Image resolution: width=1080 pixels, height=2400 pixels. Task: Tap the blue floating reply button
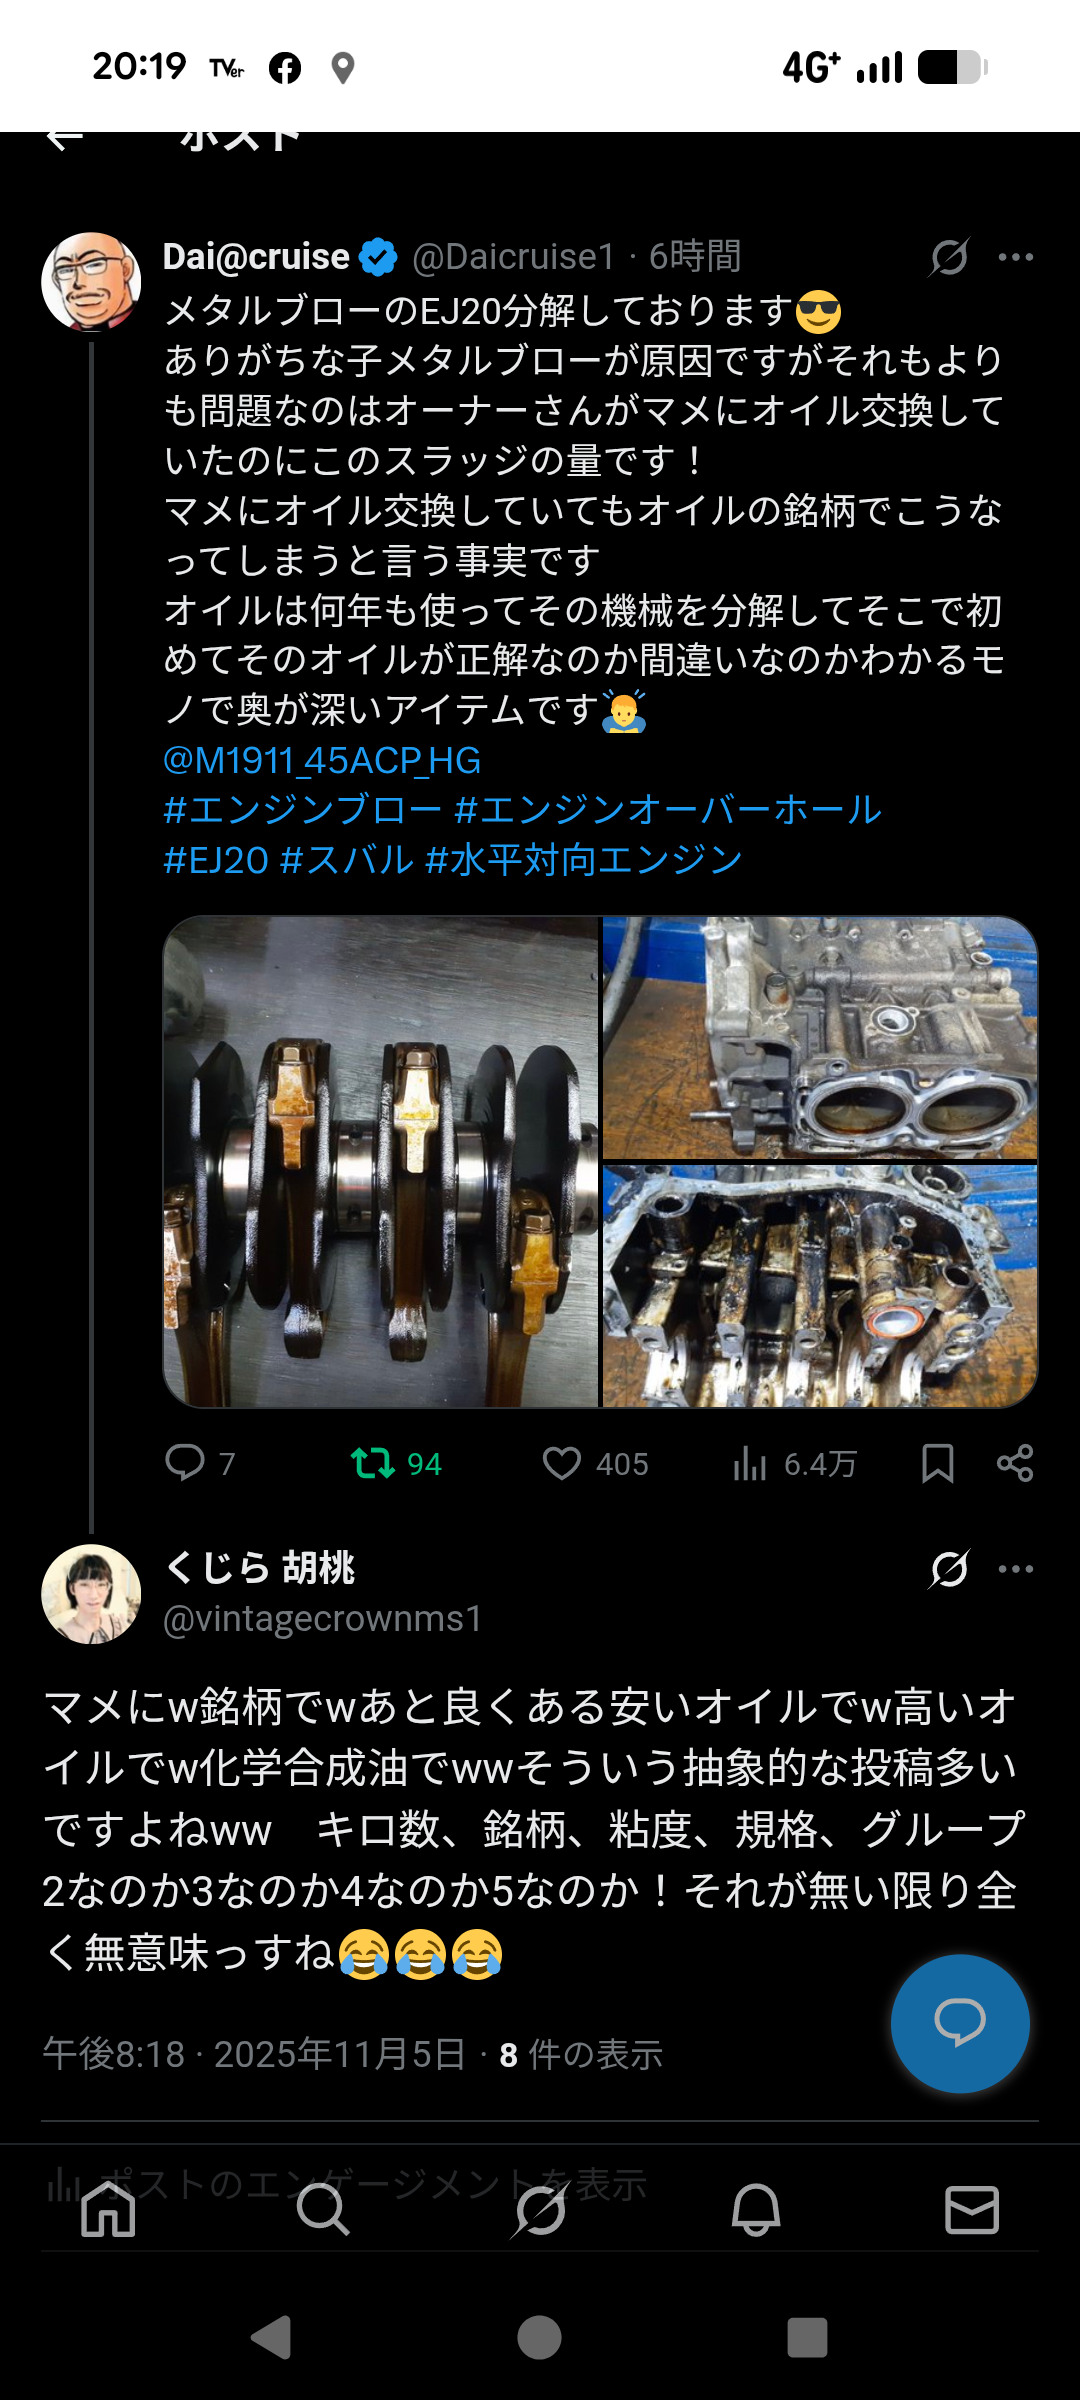[960, 2023]
